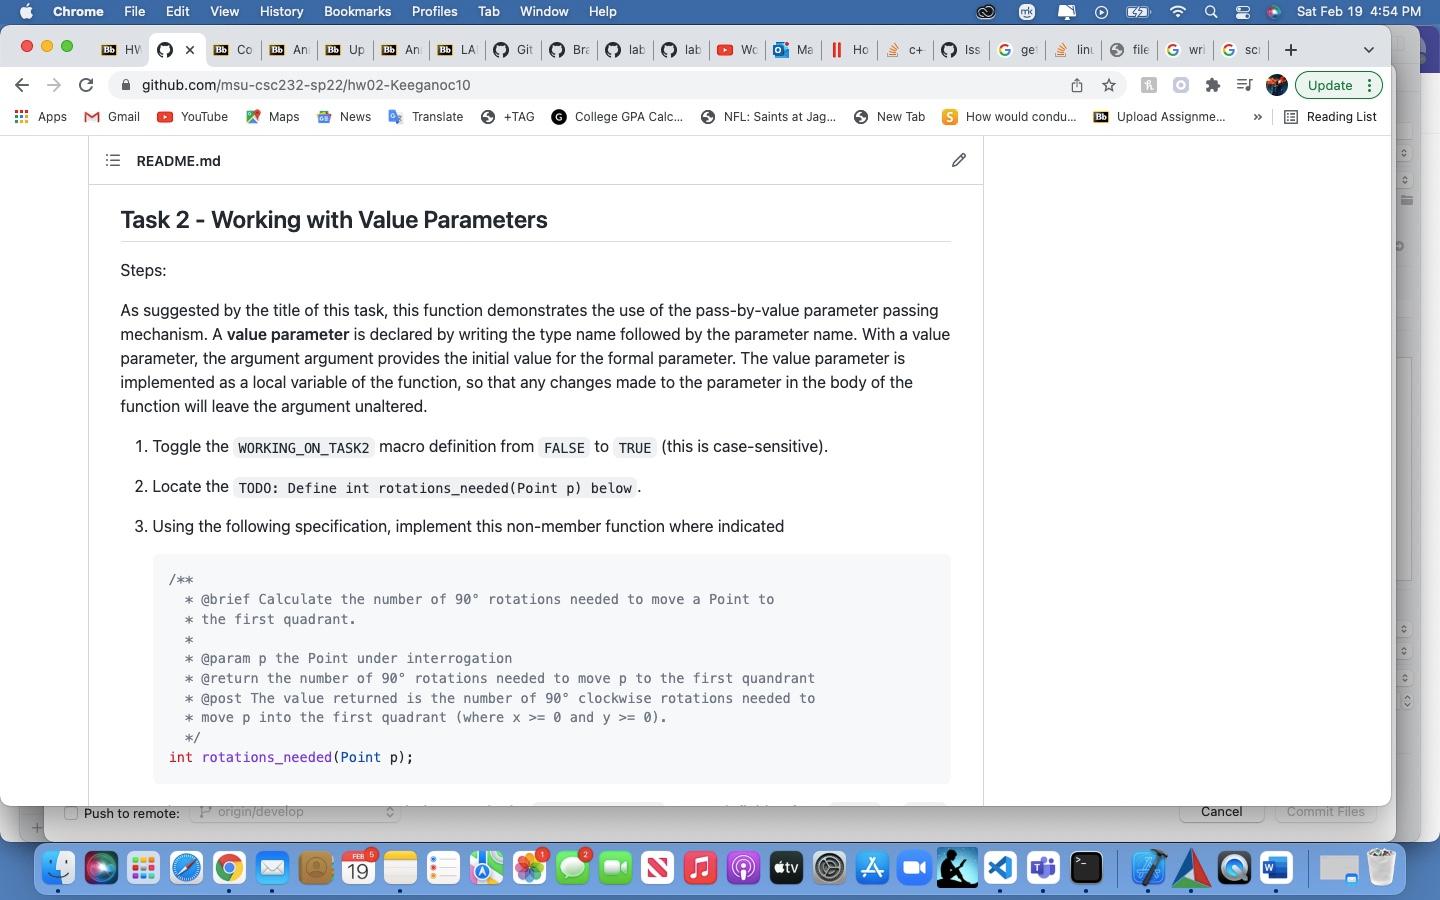
Task: Launch Terminal from the Dock
Action: point(1086,869)
